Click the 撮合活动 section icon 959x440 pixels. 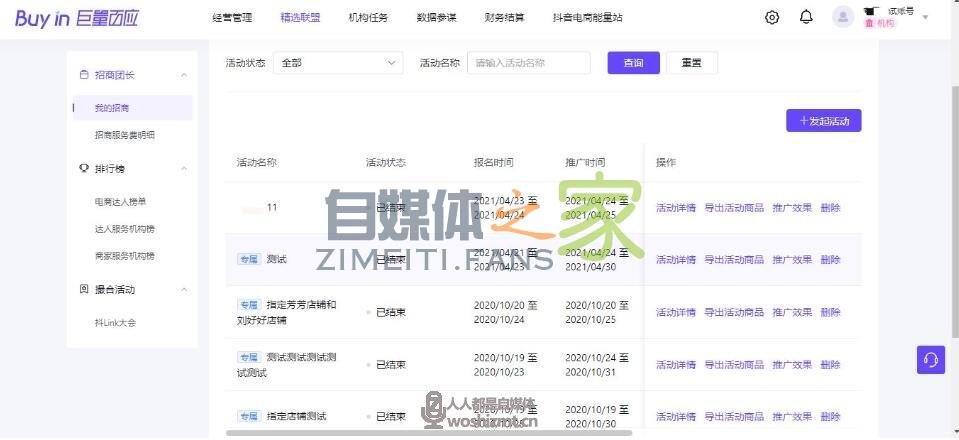click(84, 289)
